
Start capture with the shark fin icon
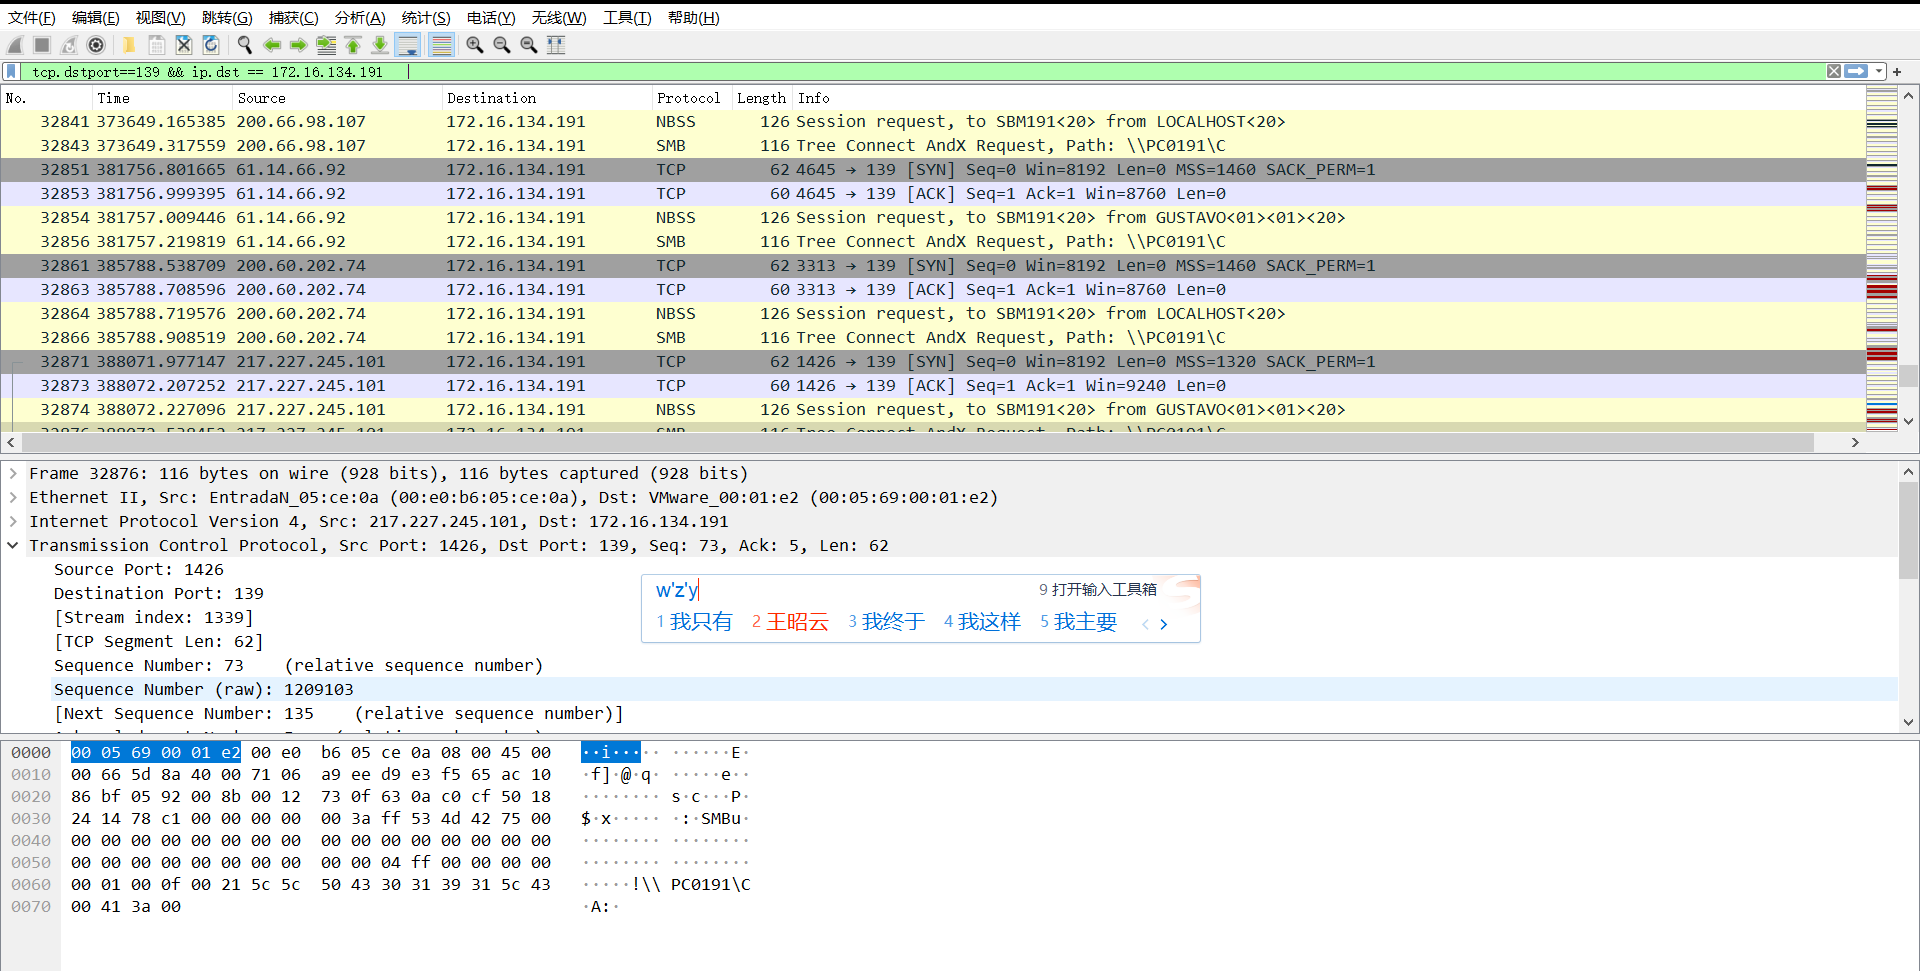[x=15, y=45]
